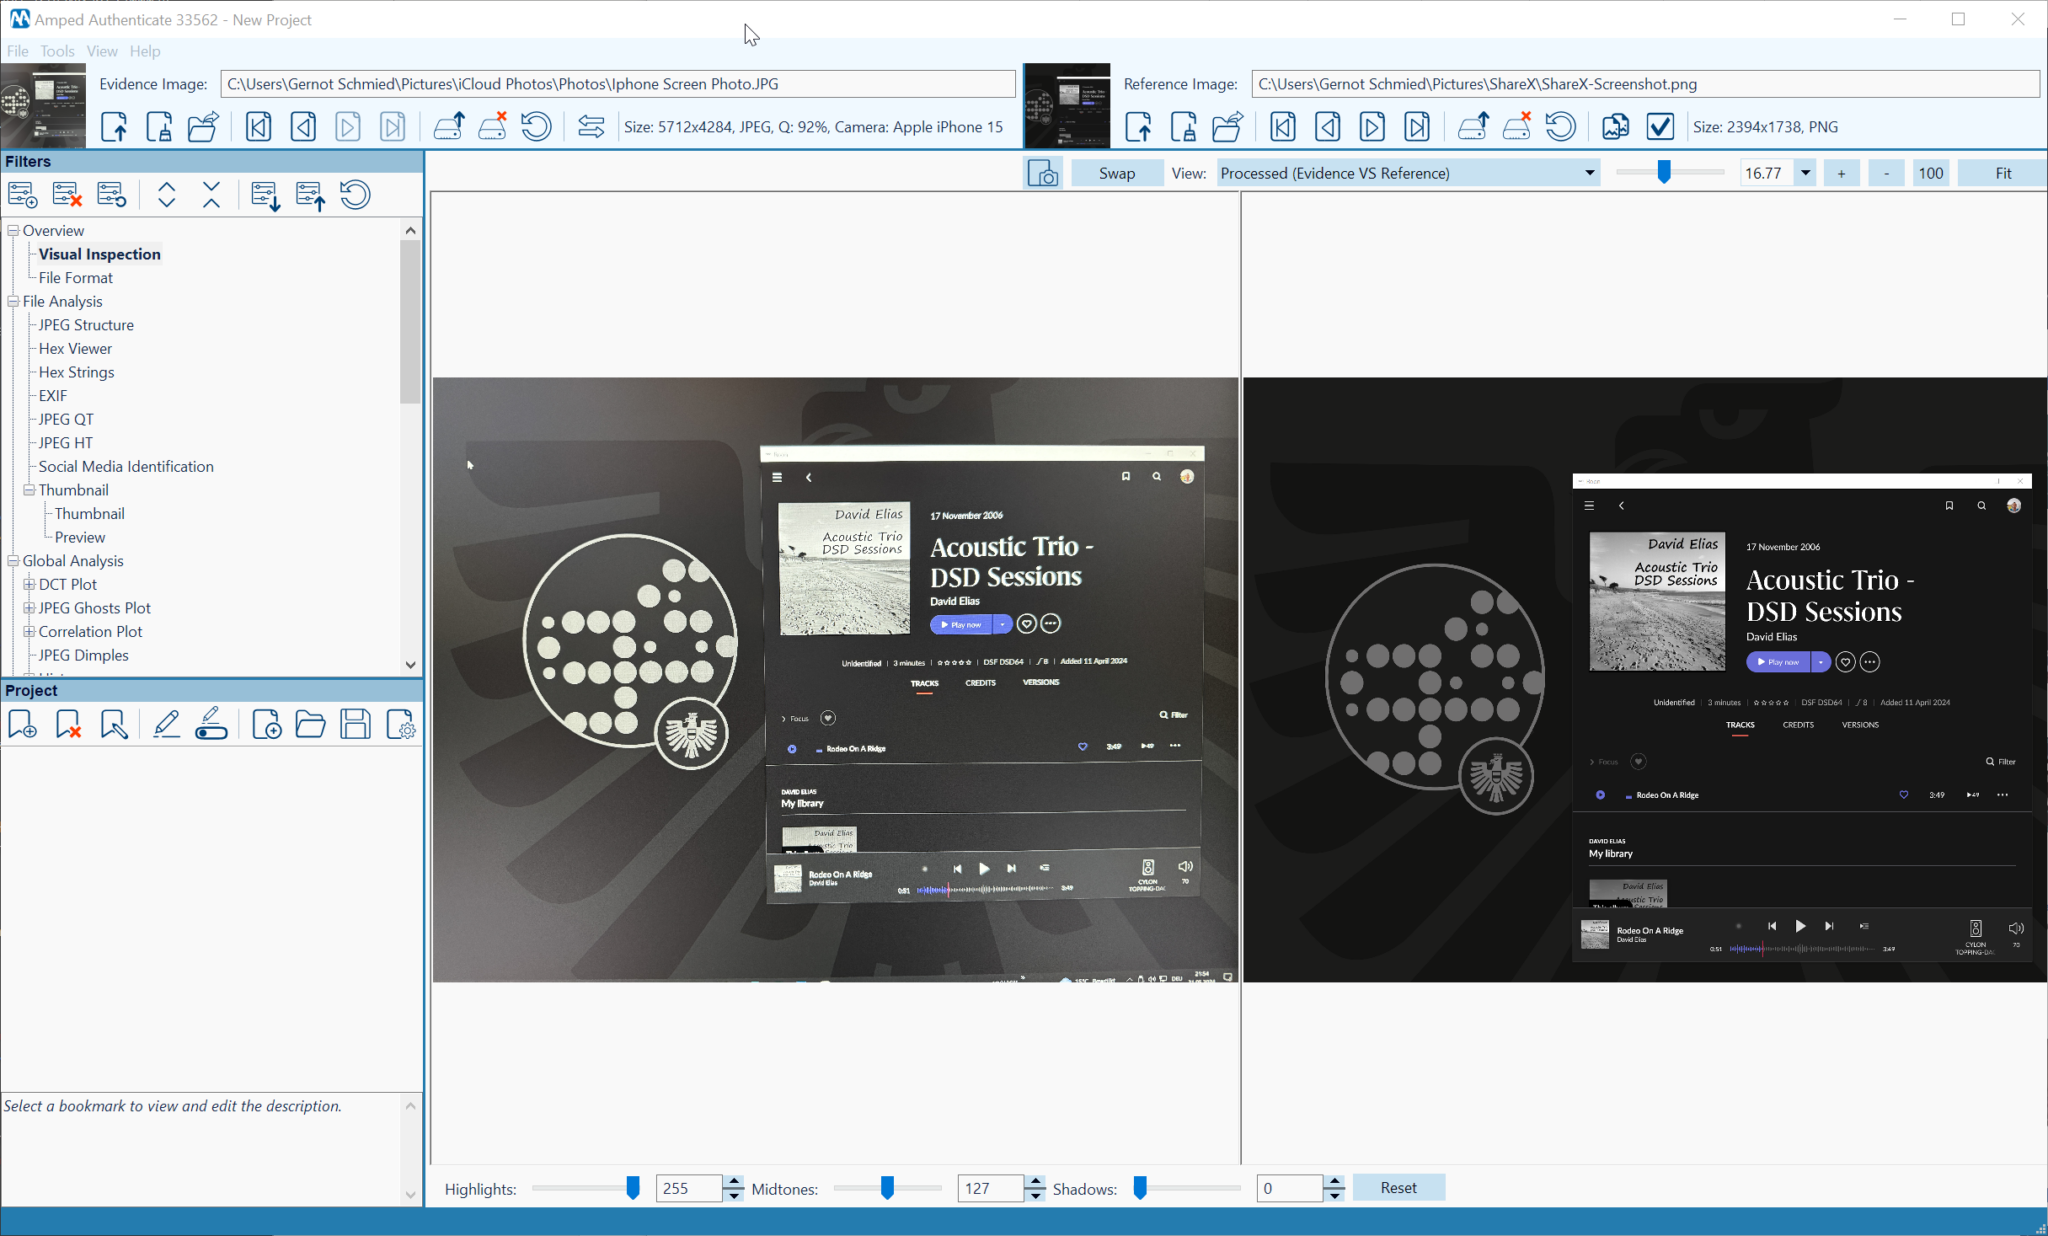
Task: Click the snapshot camera icon beside Swap
Action: pos(1043,173)
